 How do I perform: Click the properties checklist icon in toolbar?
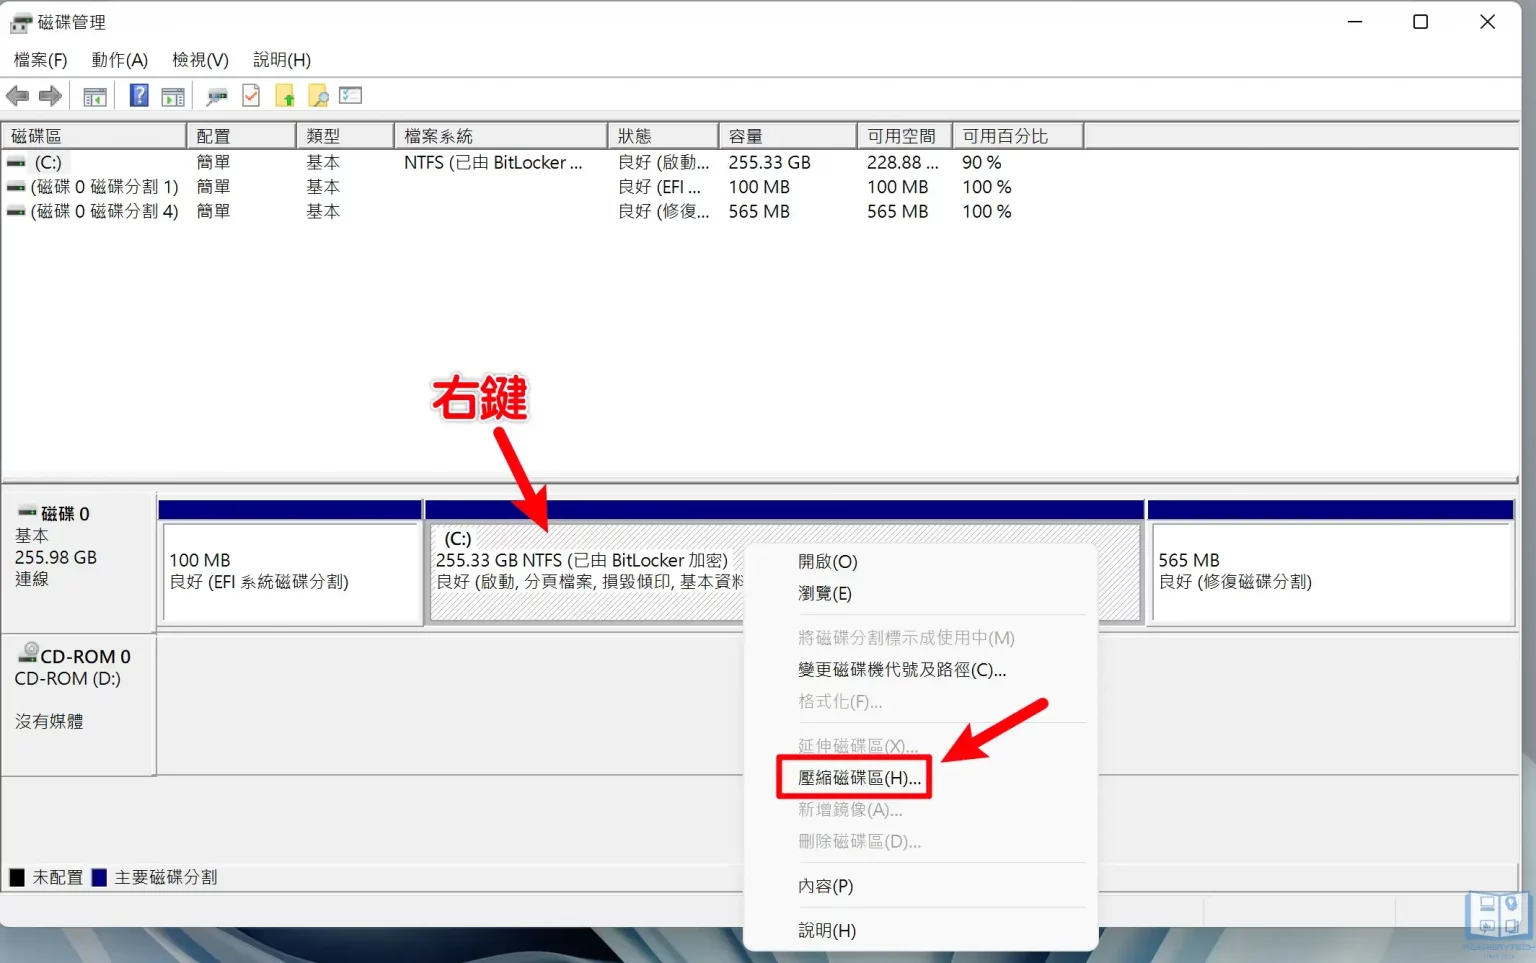tap(350, 95)
